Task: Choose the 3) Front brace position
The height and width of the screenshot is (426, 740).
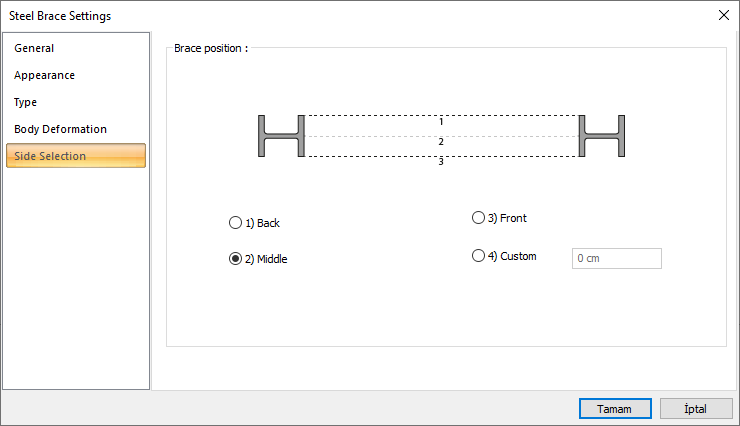Action: click(478, 217)
